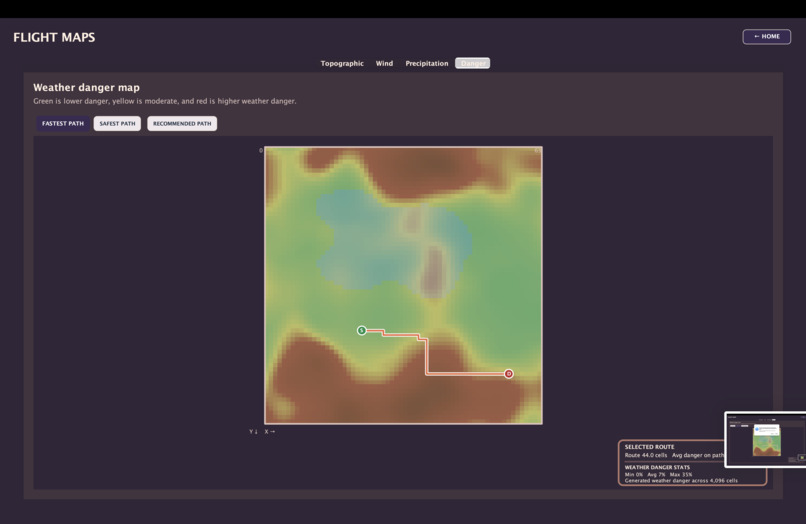Click the green S start marker
The image size is (806, 524).
pos(361,330)
